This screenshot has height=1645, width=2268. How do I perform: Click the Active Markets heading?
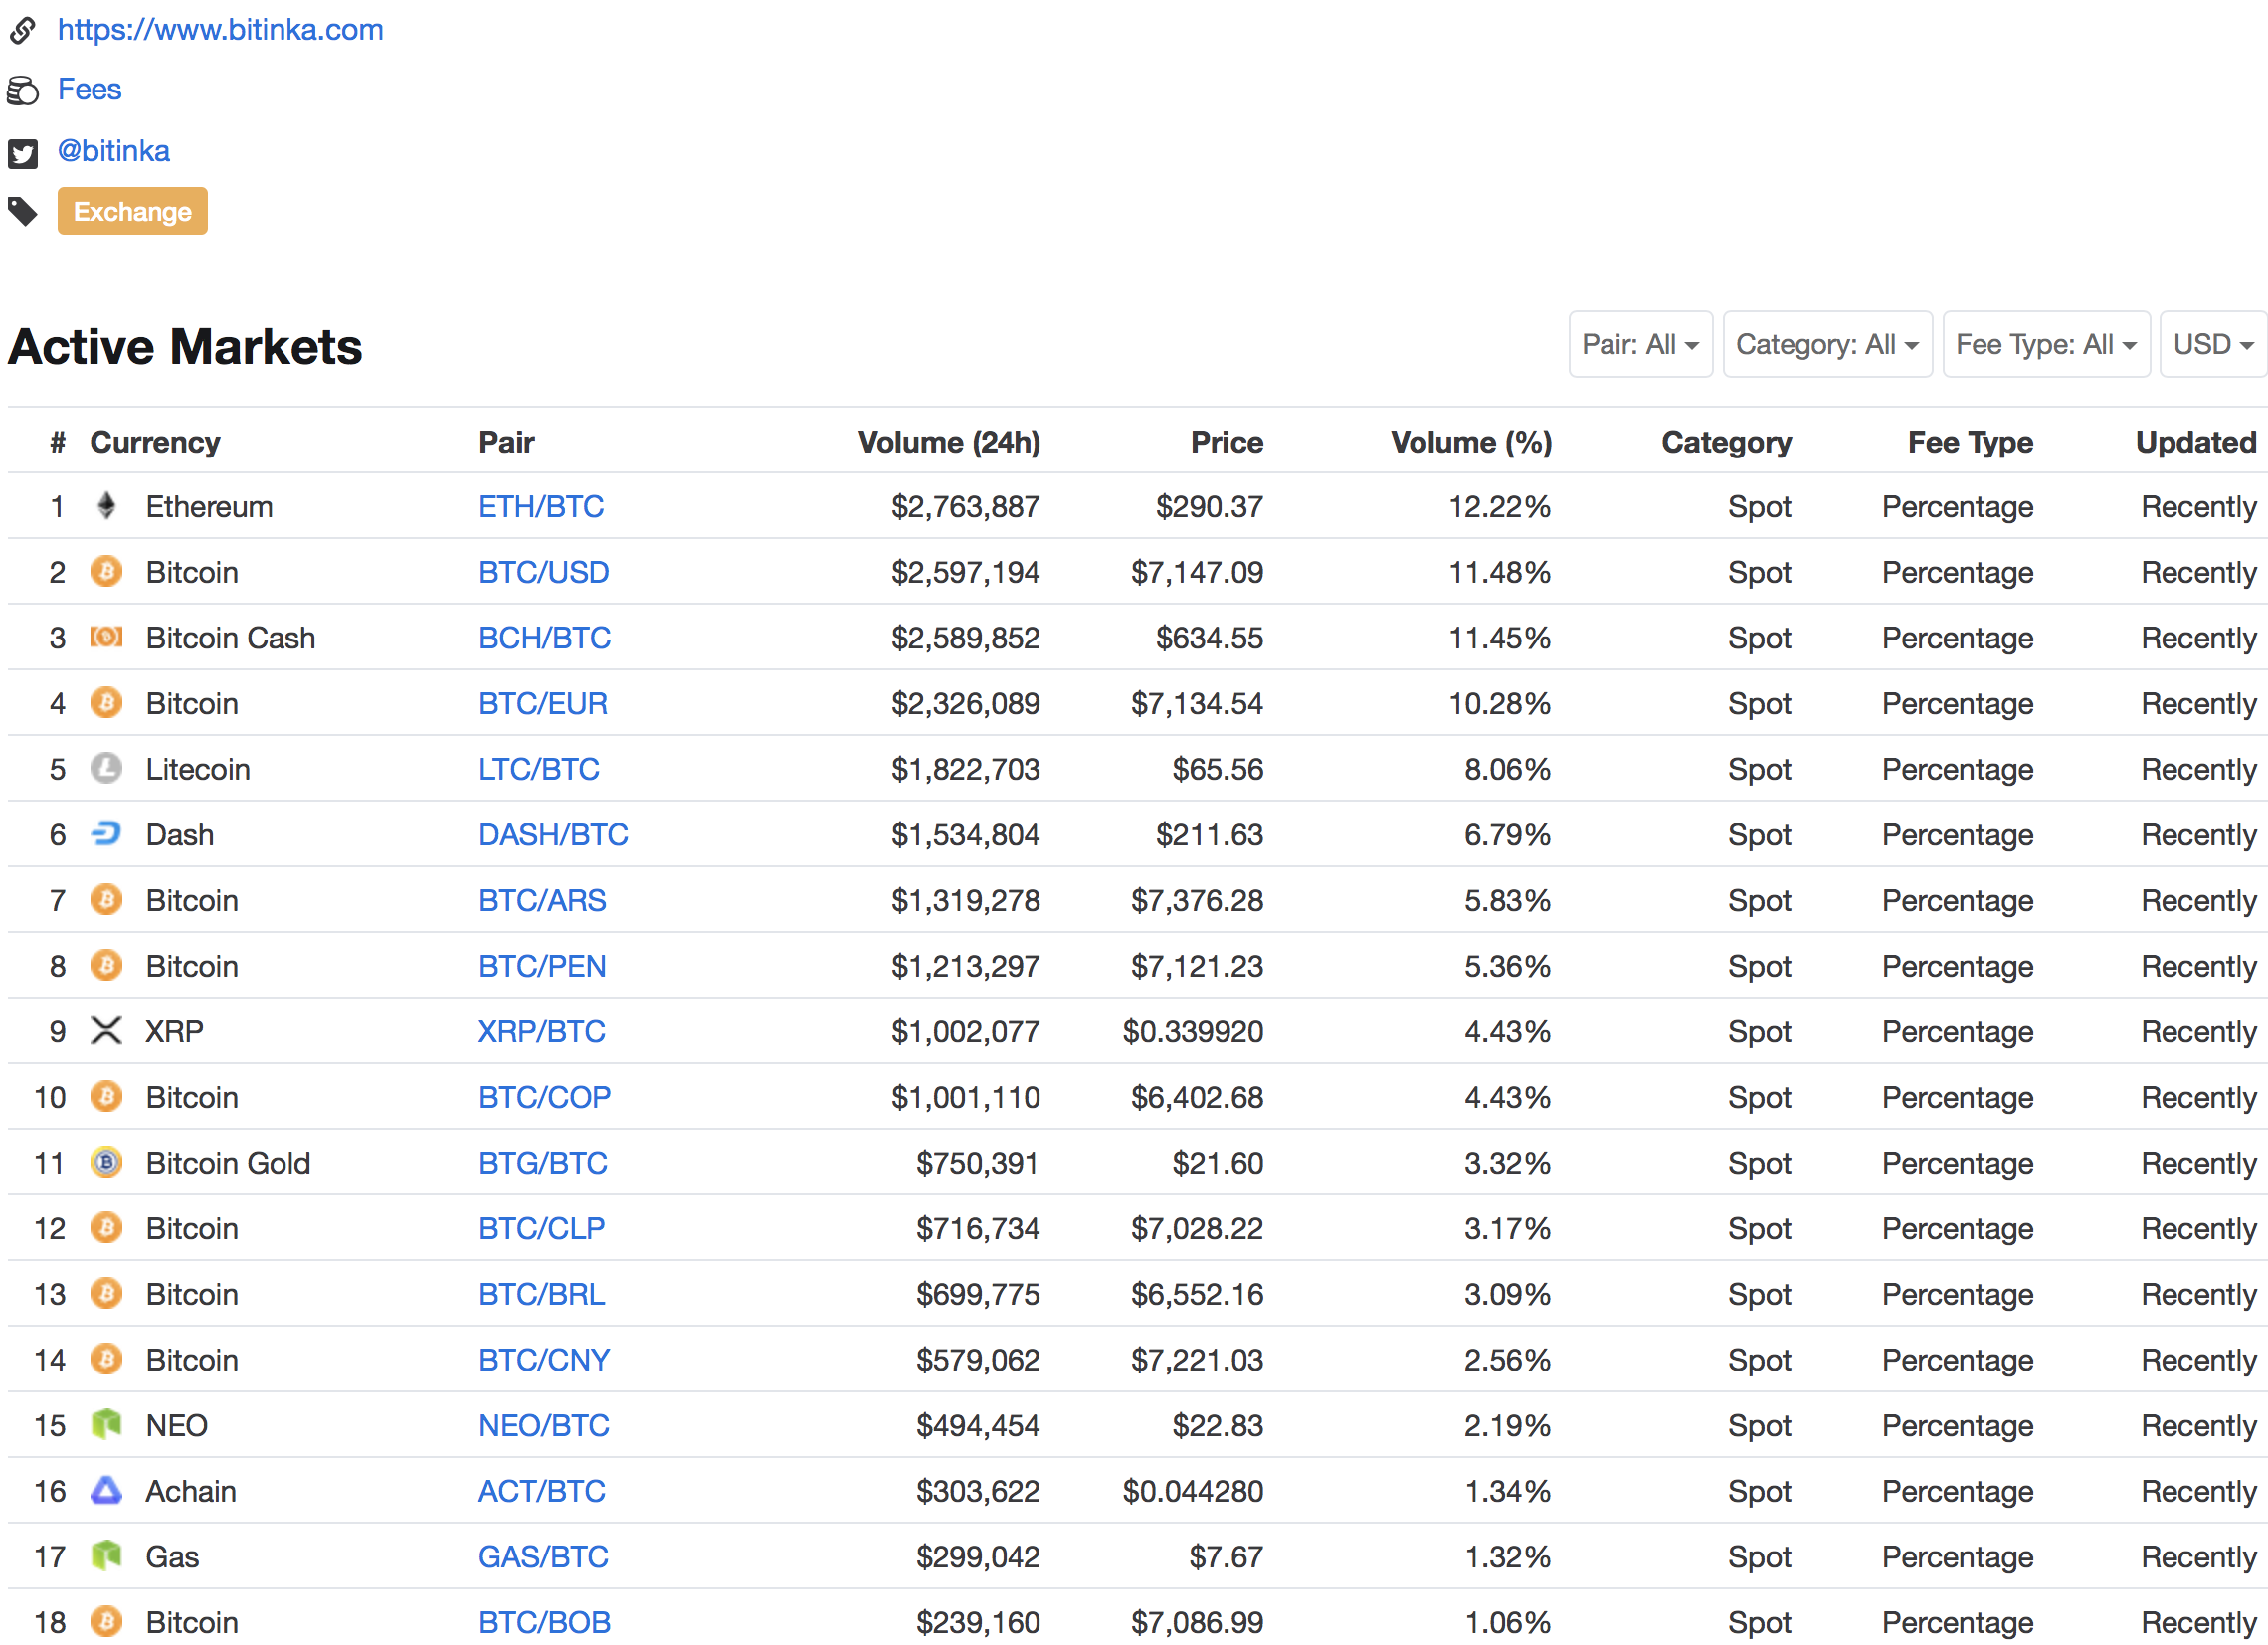(x=185, y=347)
